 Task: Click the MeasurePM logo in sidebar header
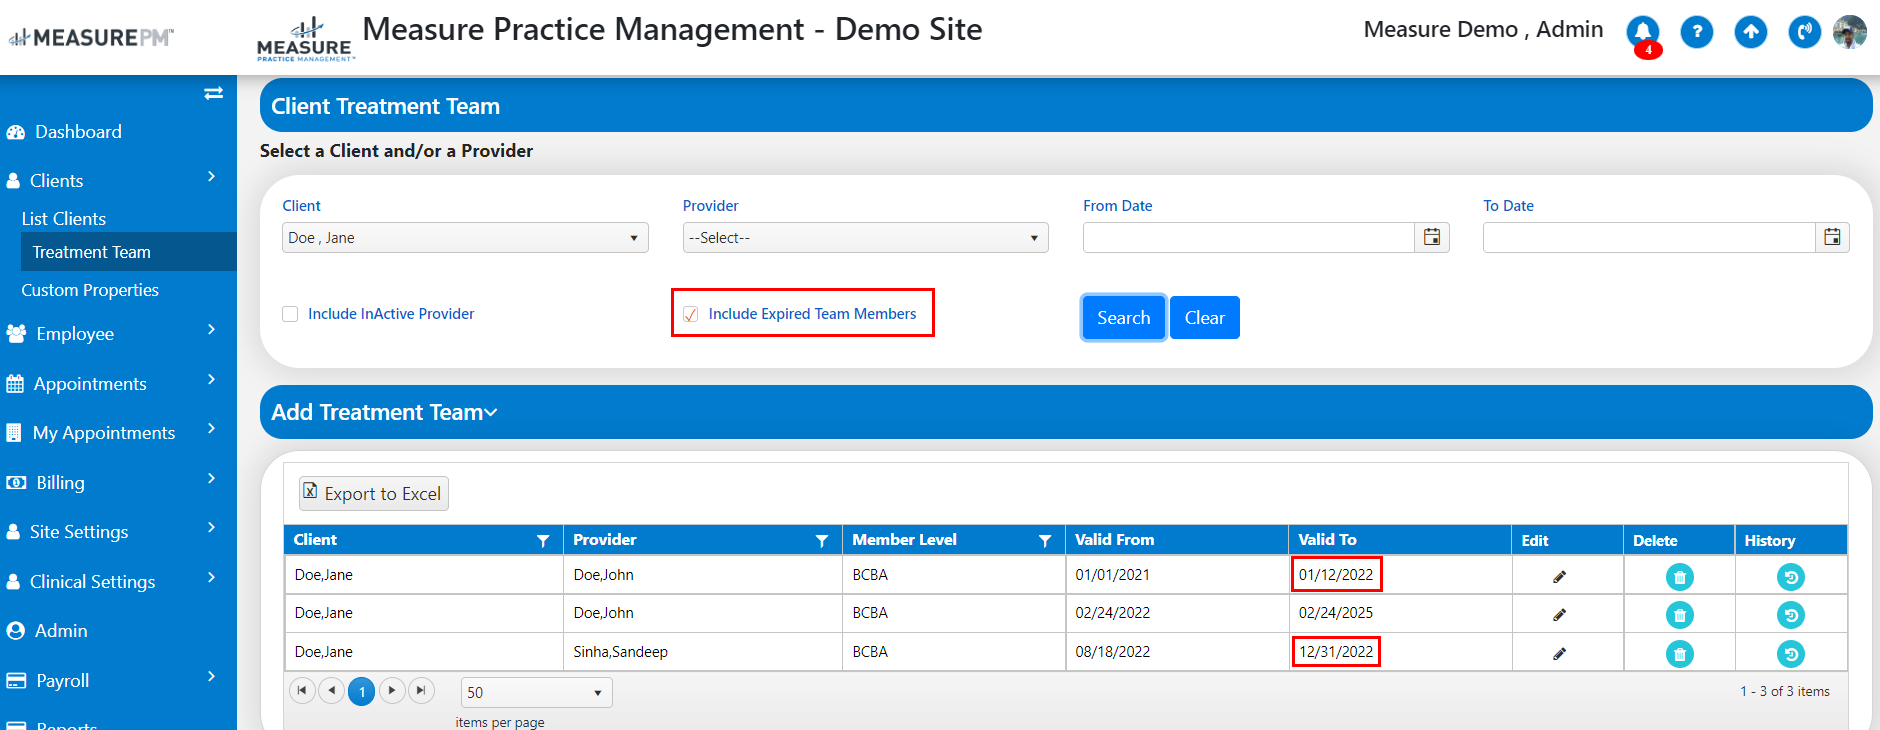coord(91,38)
